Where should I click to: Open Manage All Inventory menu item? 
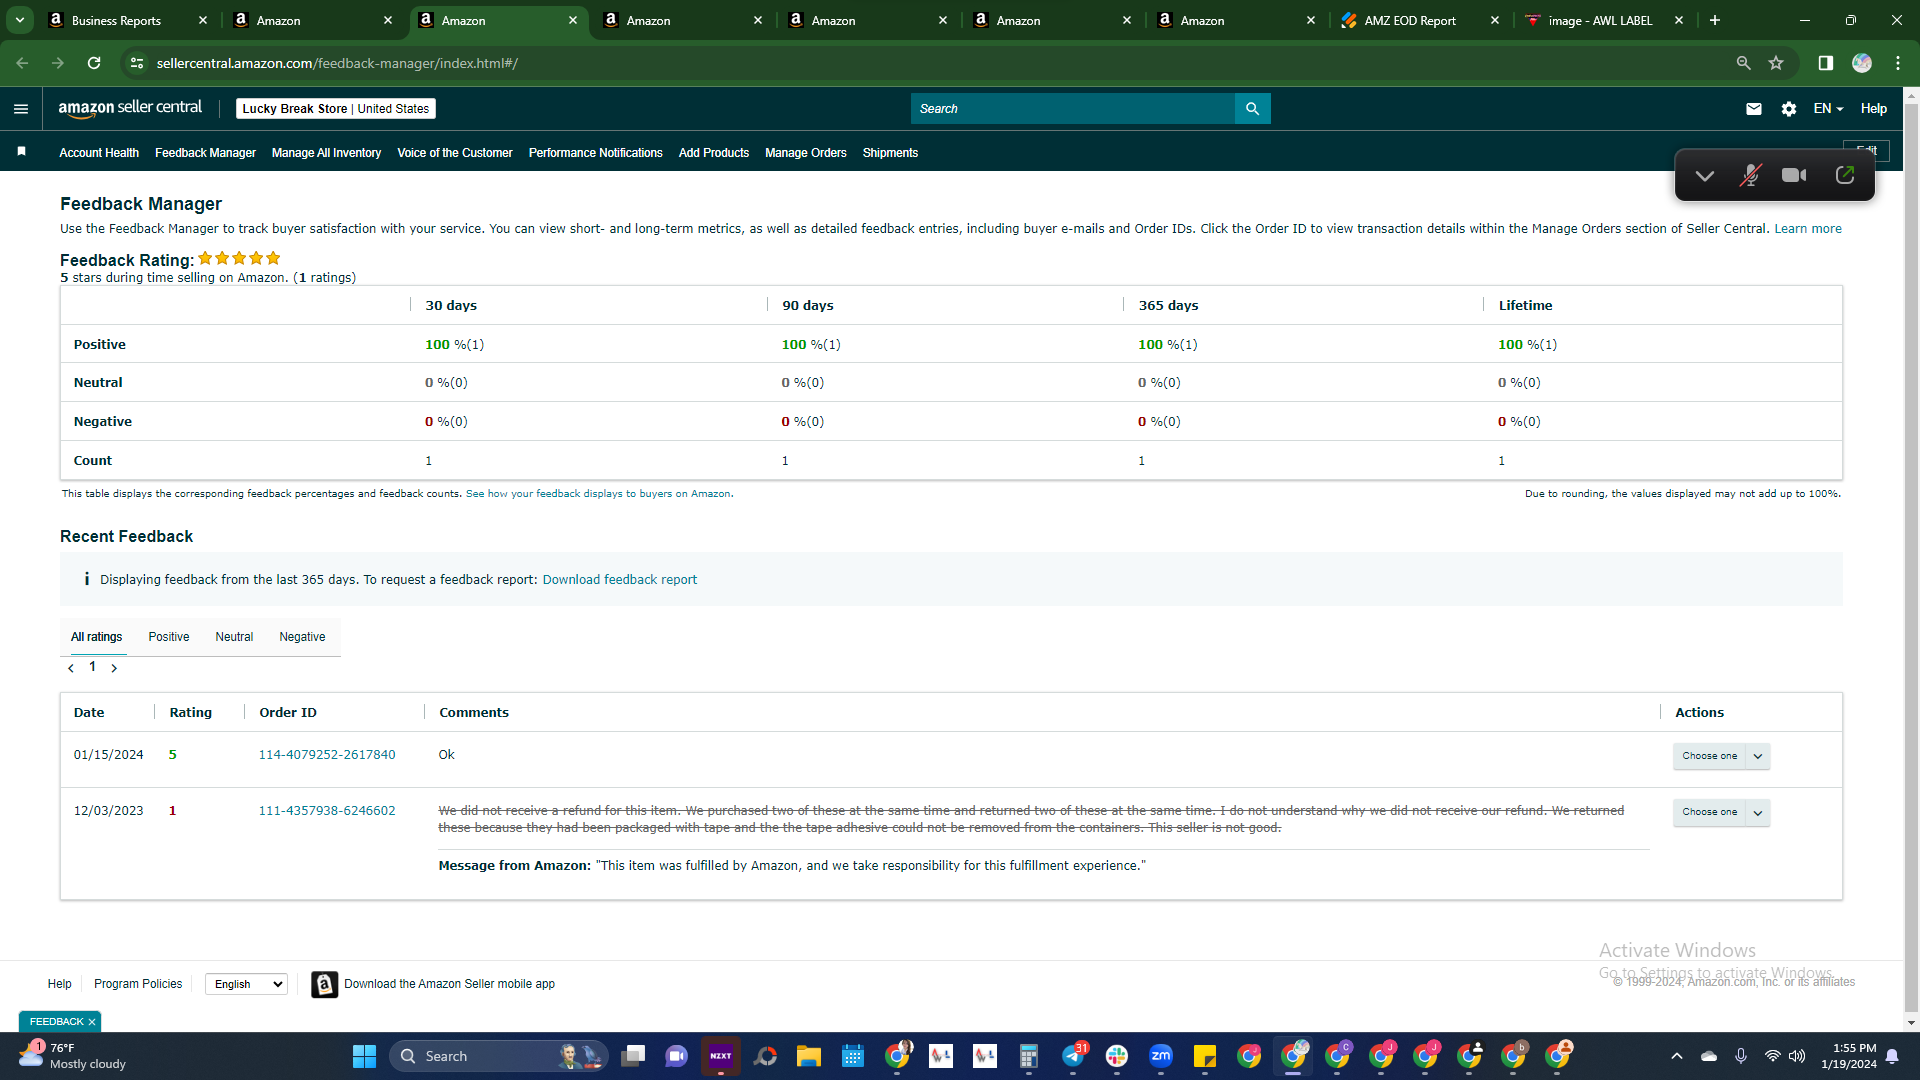click(326, 153)
